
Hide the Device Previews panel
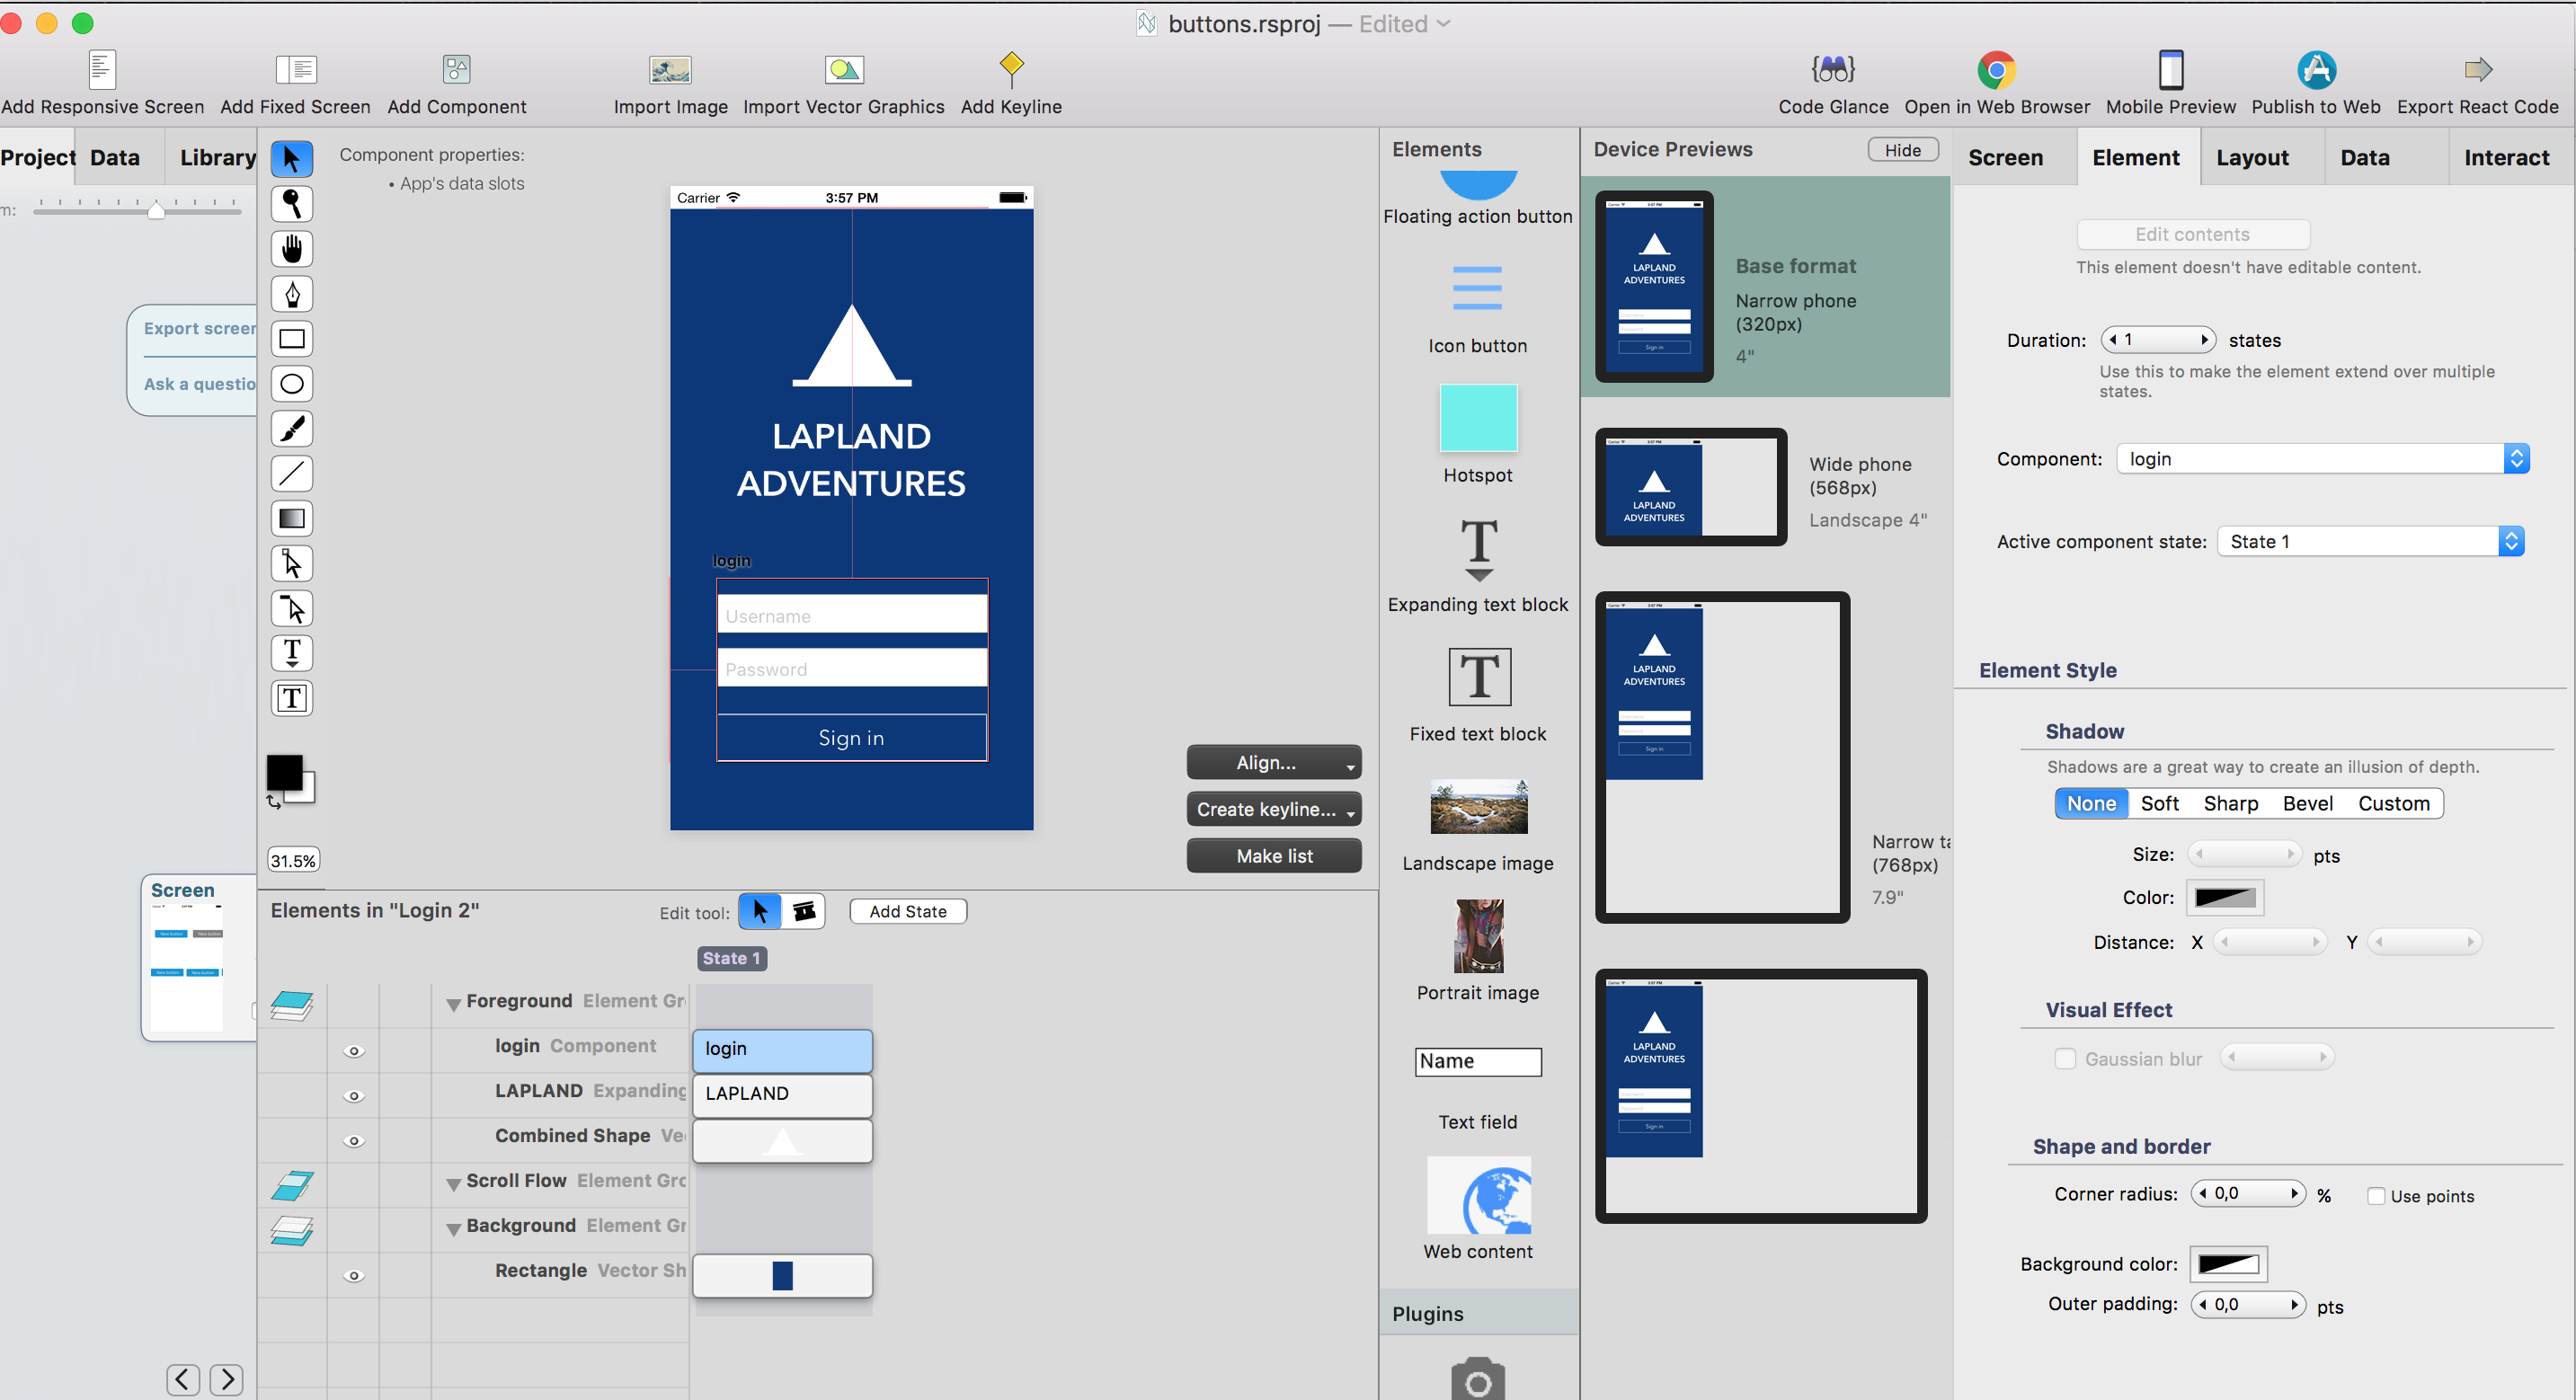point(1901,149)
